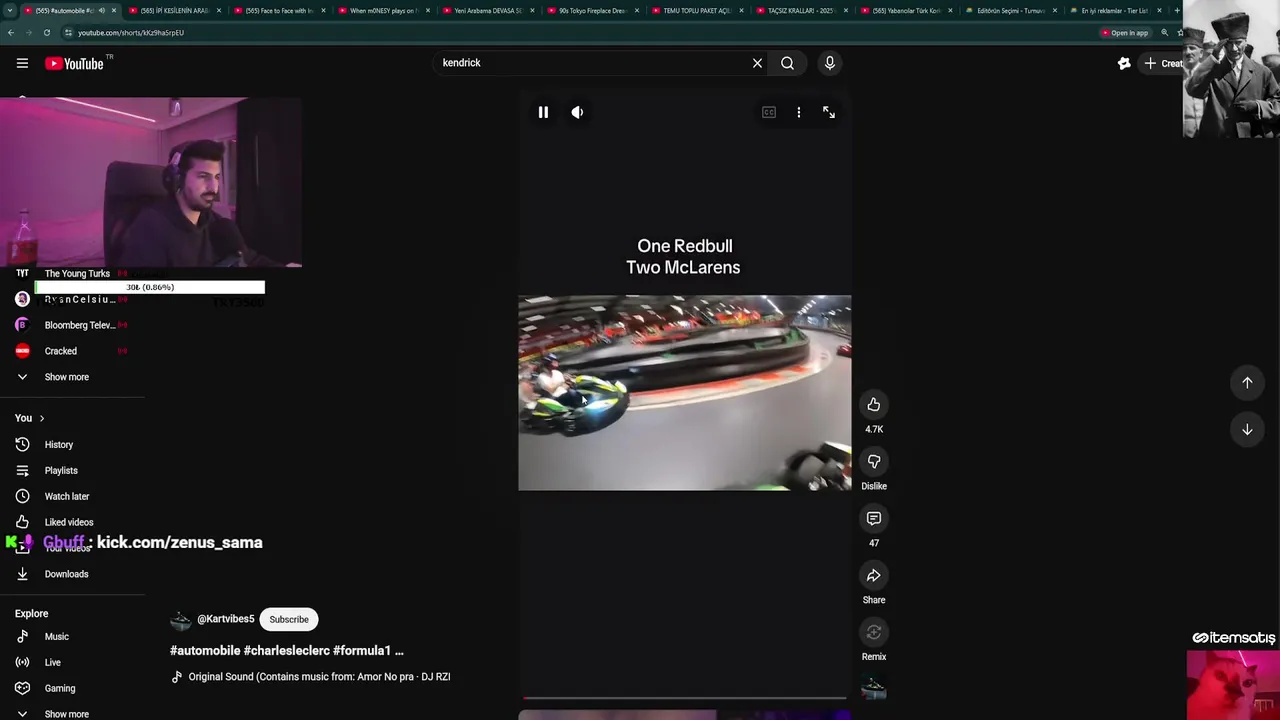Open the sound thumbnail below Remix
1280x720 pixels.
tap(874, 688)
